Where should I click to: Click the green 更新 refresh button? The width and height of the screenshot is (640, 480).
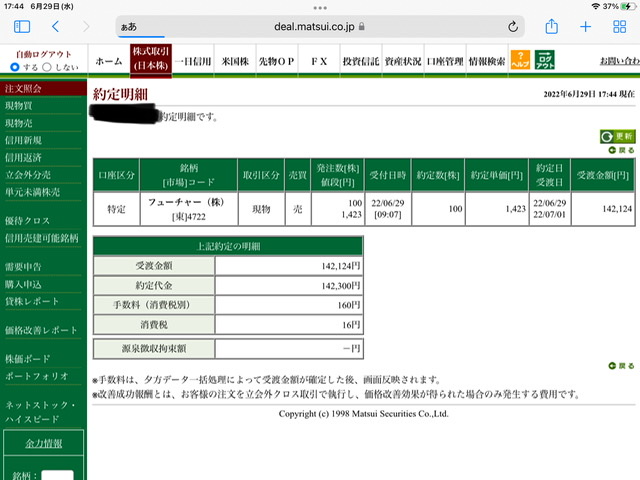pos(617,136)
